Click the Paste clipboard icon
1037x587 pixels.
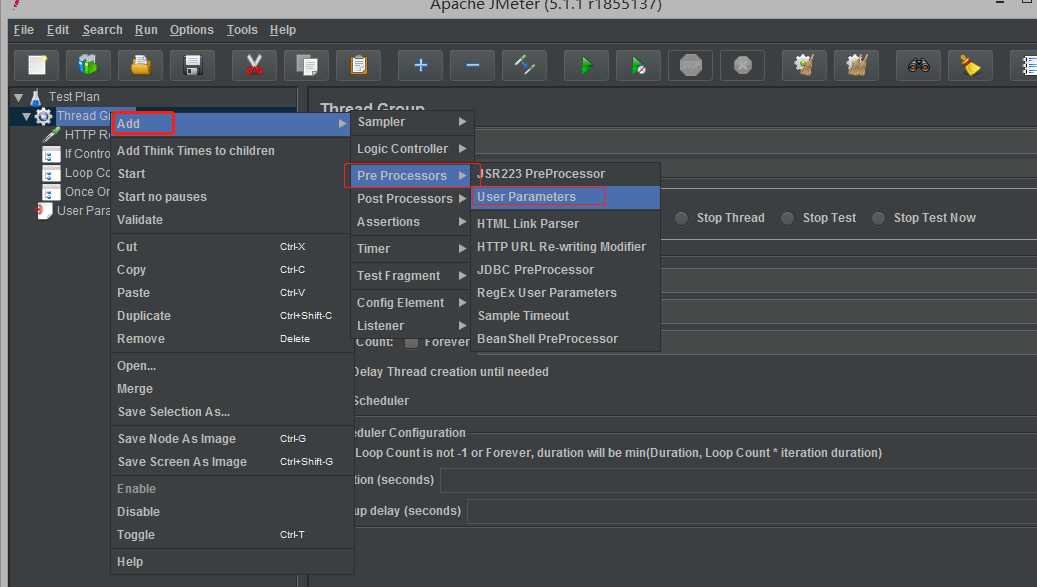(358, 65)
